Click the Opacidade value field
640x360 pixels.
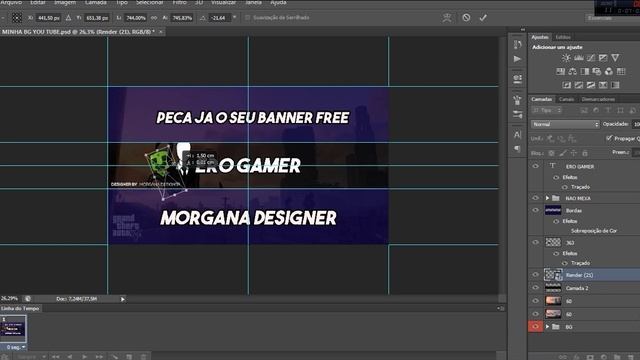(636, 124)
